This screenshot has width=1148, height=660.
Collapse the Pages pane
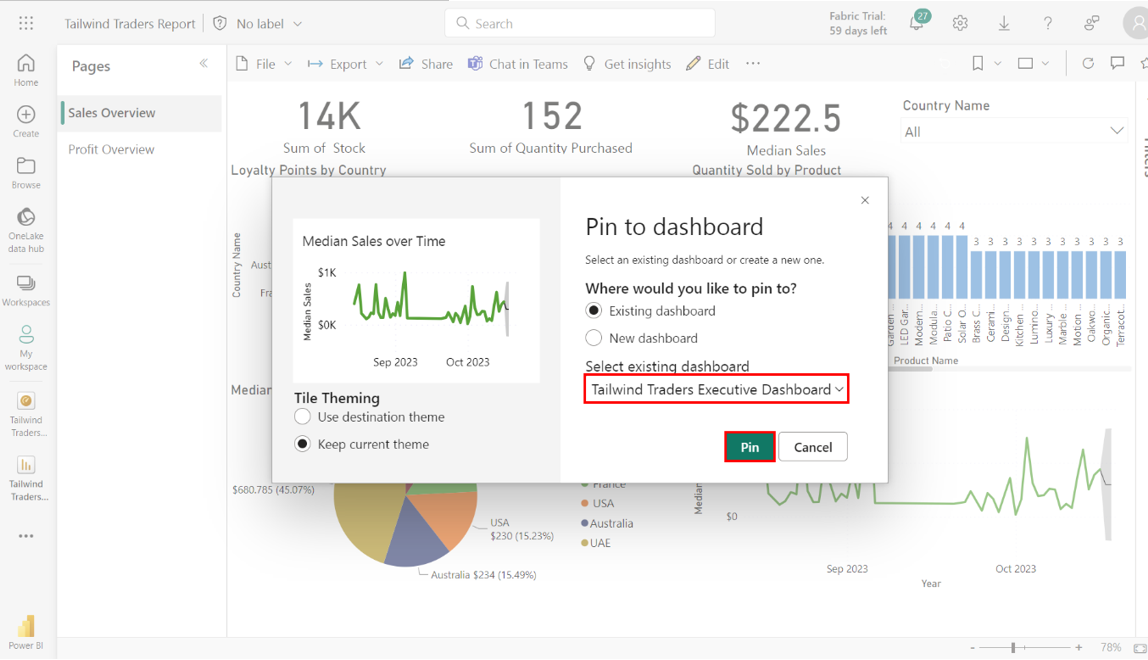coord(204,64)
